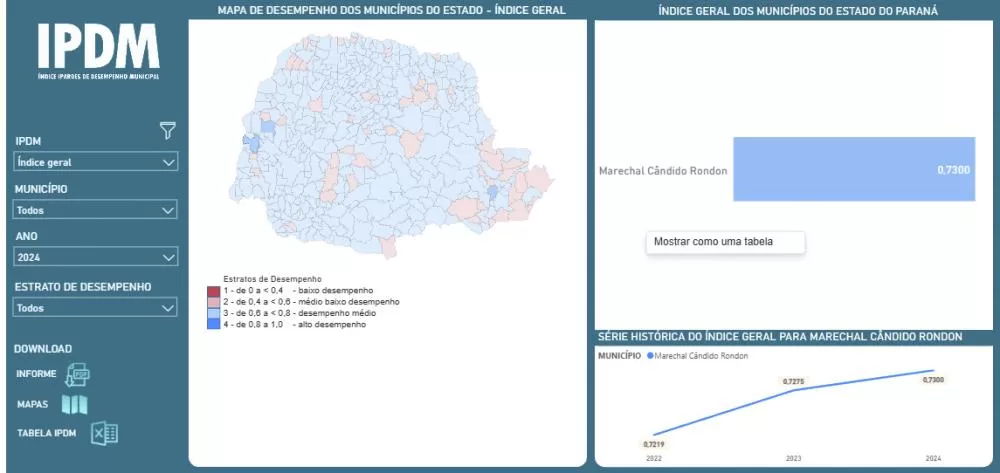Click the 0,7275 data label for 2023
1000x473 pixels.
(793, 381)
